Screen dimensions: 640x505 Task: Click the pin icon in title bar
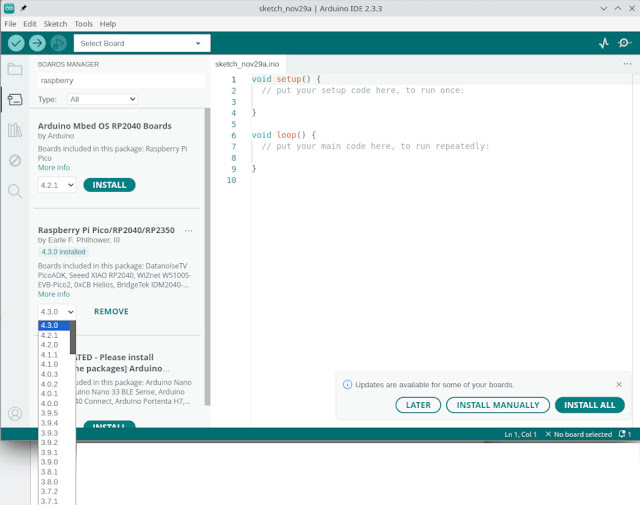(x=24, y=8)
